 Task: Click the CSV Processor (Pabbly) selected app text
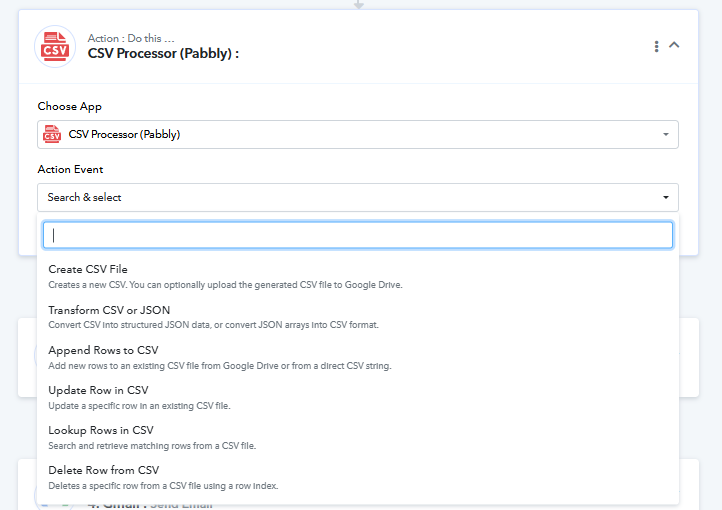124,134
